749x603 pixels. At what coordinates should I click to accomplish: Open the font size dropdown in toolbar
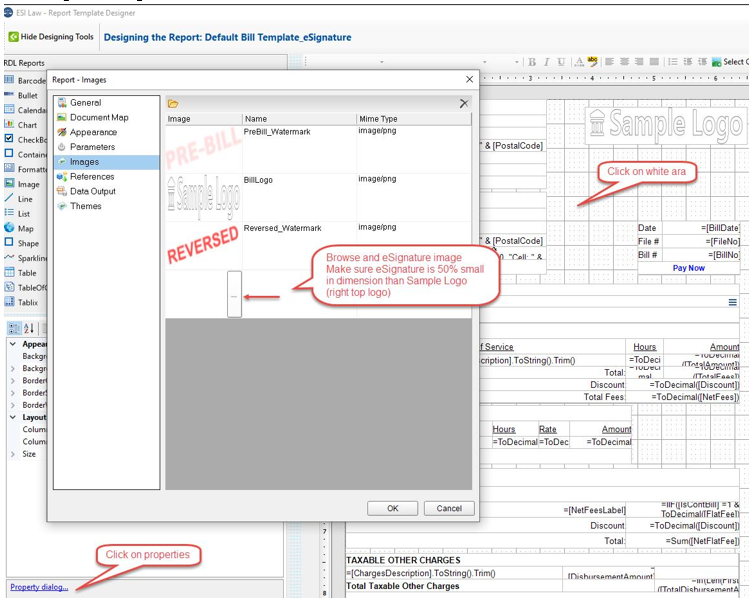click(517, 62)
